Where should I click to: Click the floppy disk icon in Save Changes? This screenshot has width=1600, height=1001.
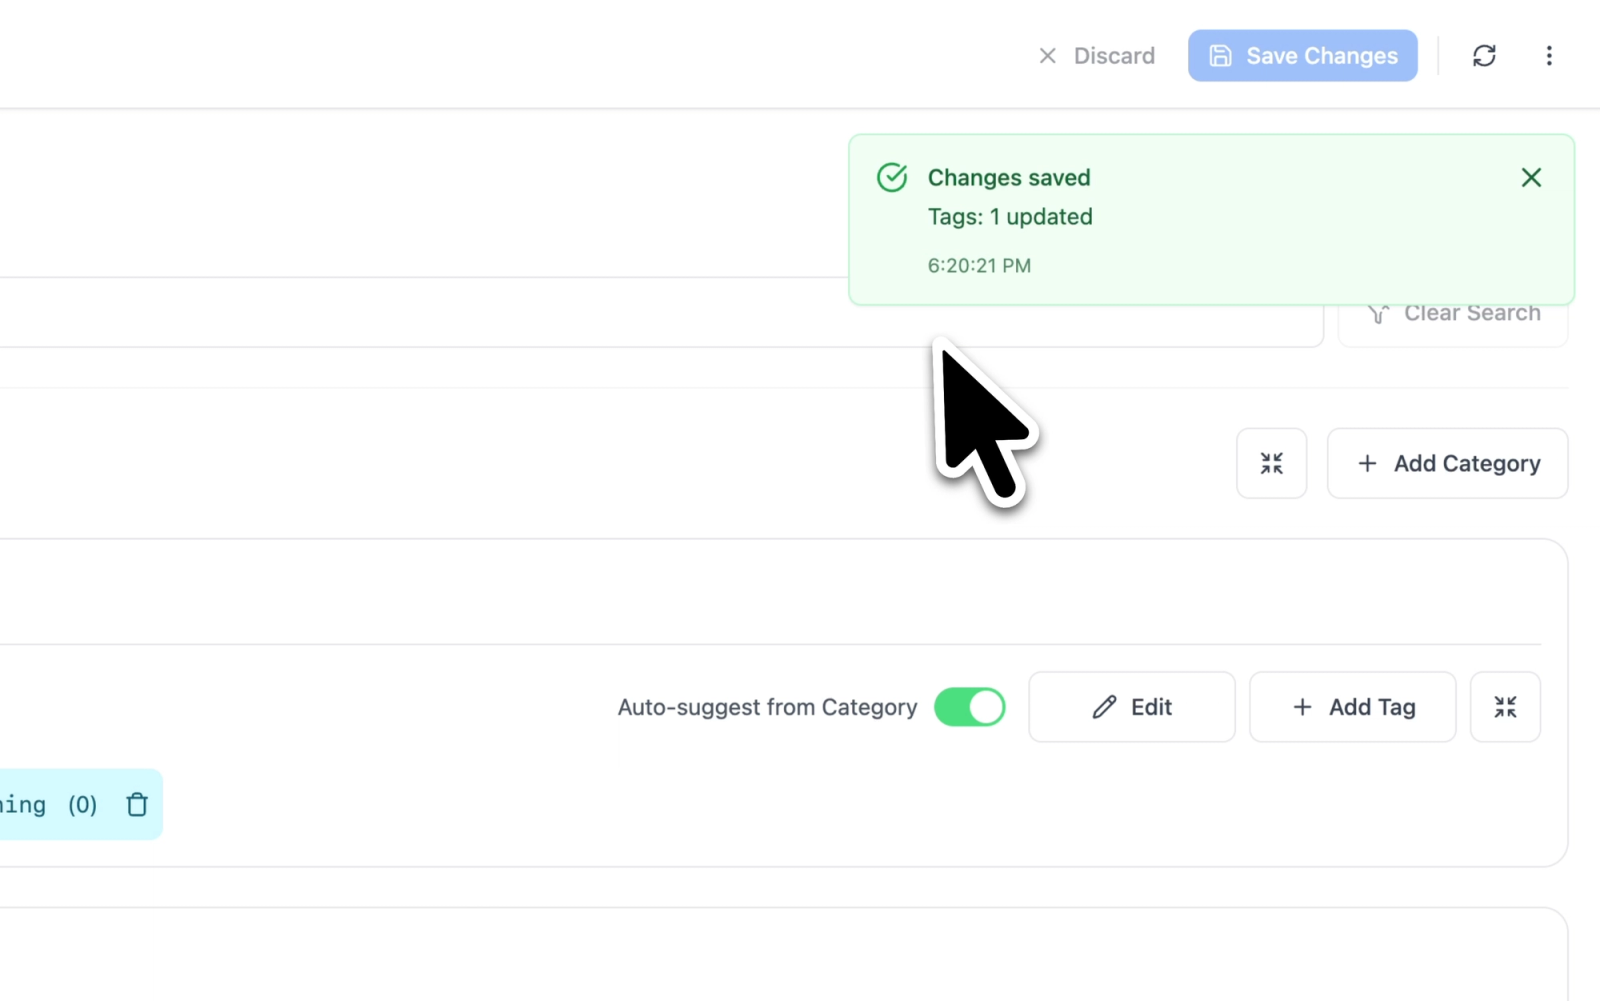tap(1220, 56)
